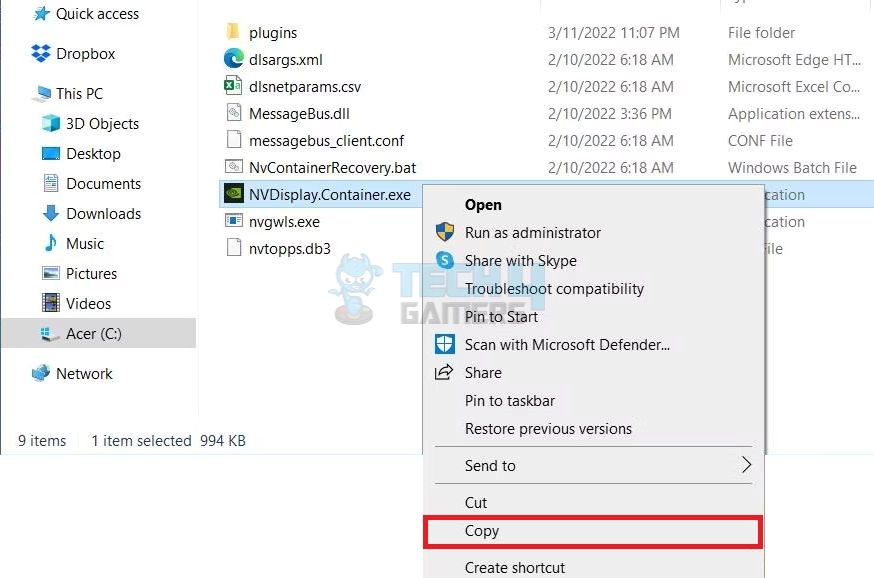Click the Edge icon beside dlsargs.xml
874x578 pixels.
(234, 59)
